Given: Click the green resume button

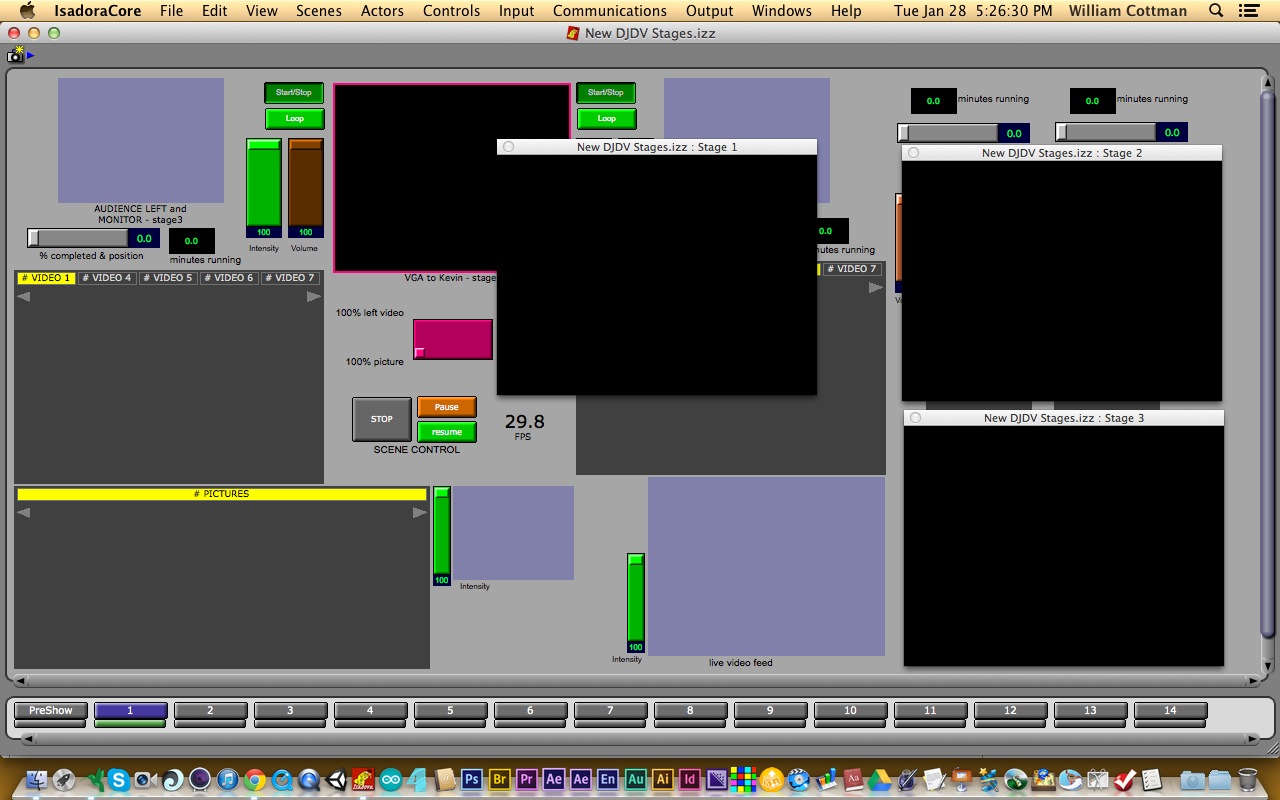Looking at the screenshot, I should tap(447, 432).
